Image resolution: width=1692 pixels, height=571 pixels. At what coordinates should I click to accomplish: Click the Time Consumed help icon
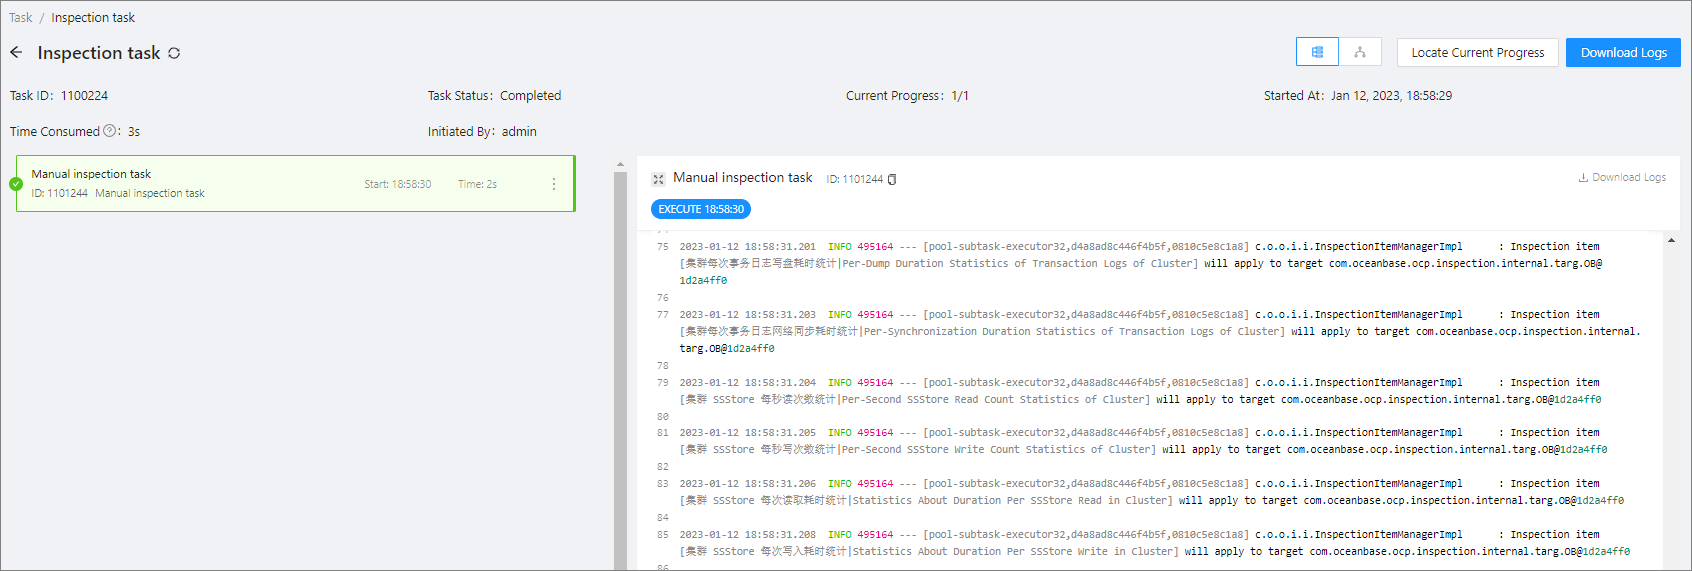click(110, 131)
